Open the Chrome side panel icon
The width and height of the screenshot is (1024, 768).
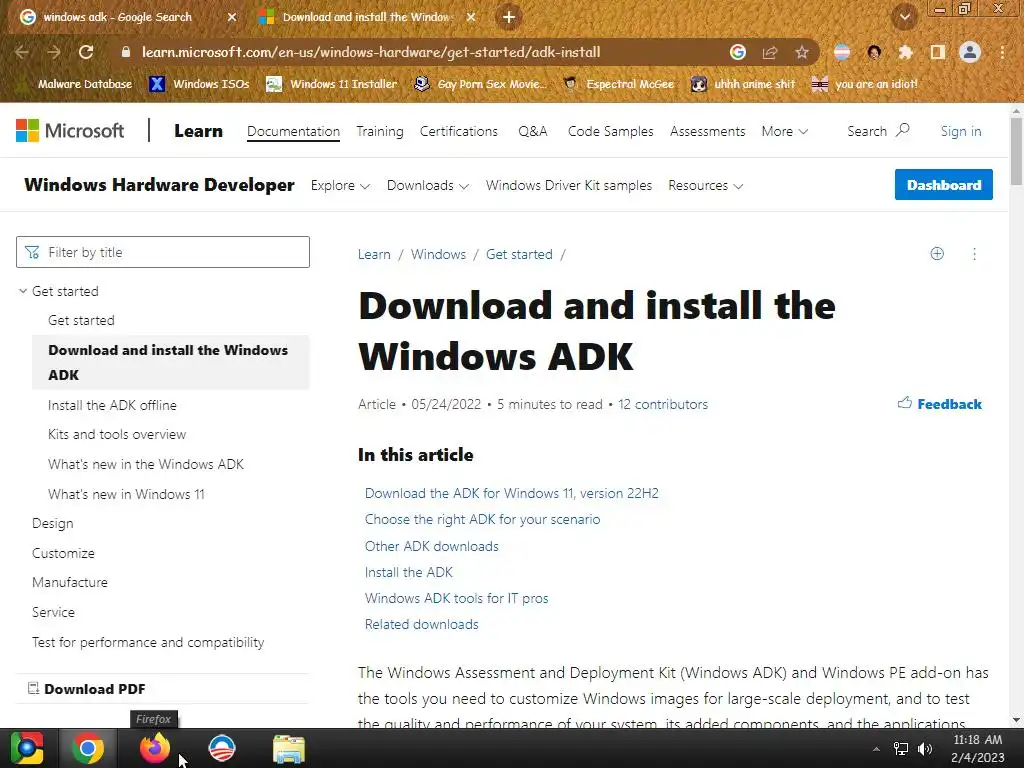[938, 52]
